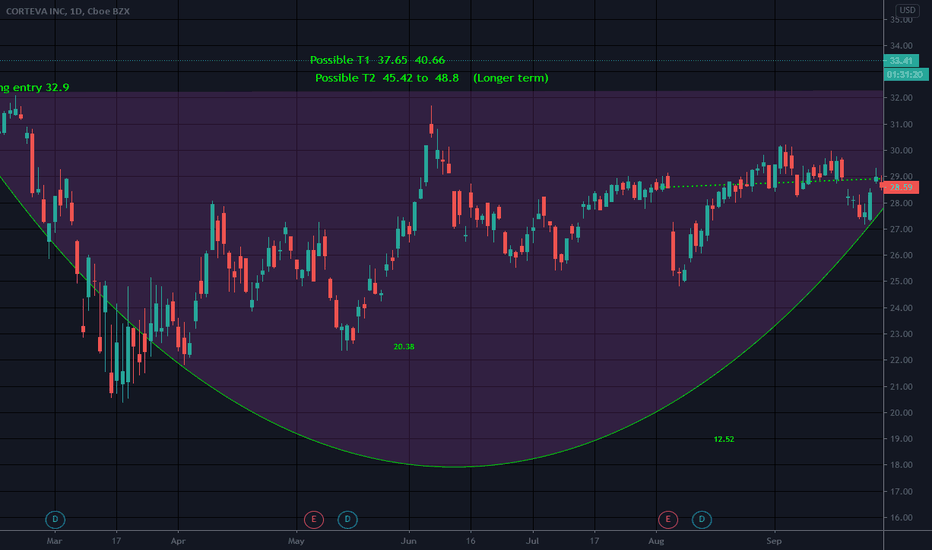The image size is (932, 550).
Task: Click the CORTEVA INC, 1D chart title
Action: point(68,11)
